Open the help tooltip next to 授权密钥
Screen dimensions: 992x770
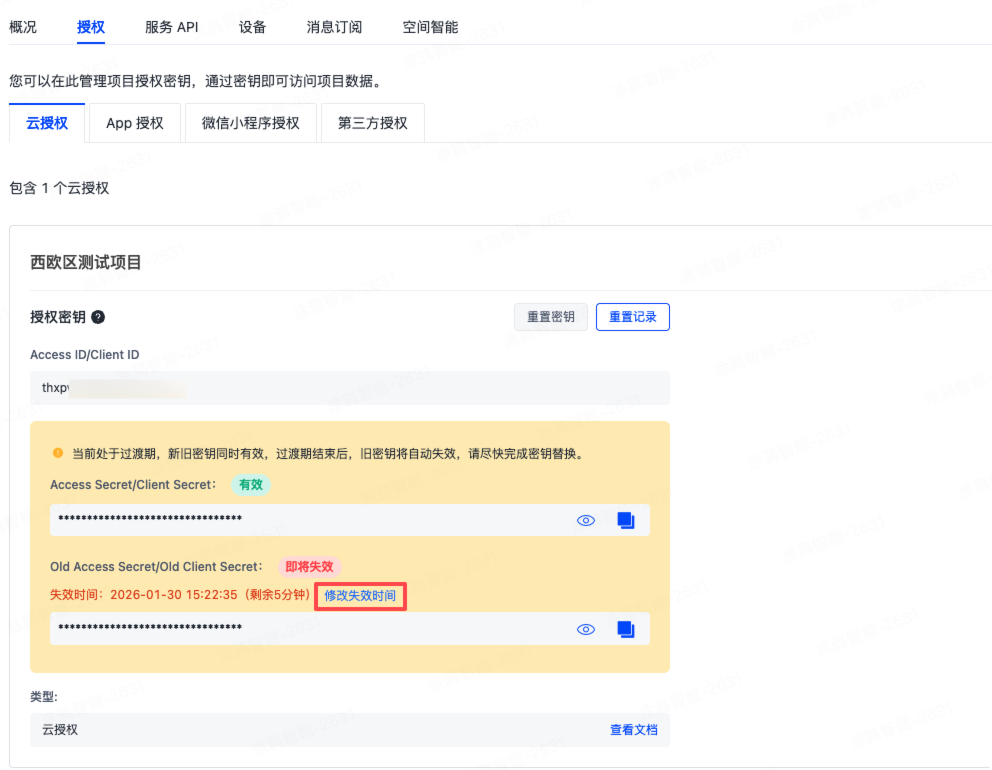(x=97, y=318)
